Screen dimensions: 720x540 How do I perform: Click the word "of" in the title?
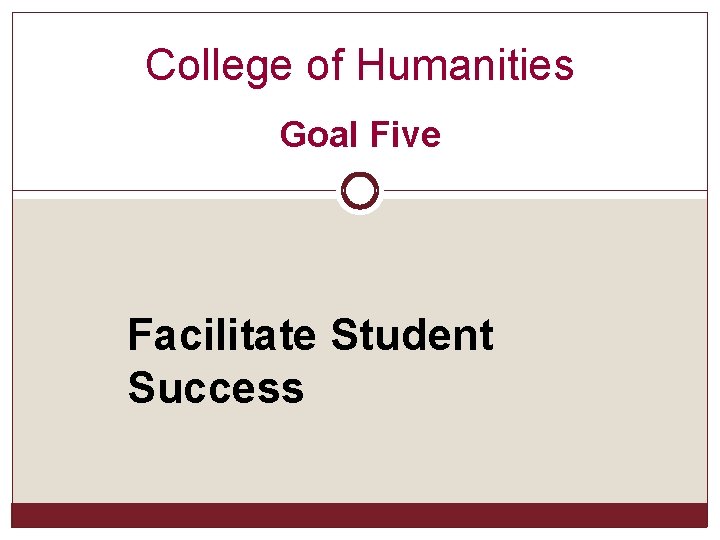324,66
